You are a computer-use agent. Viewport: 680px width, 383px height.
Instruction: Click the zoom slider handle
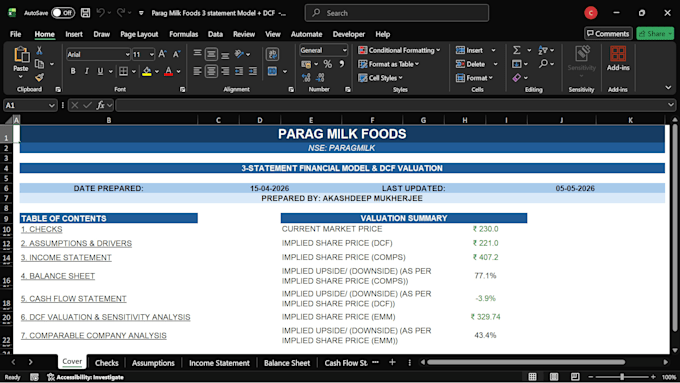point(622,376)
